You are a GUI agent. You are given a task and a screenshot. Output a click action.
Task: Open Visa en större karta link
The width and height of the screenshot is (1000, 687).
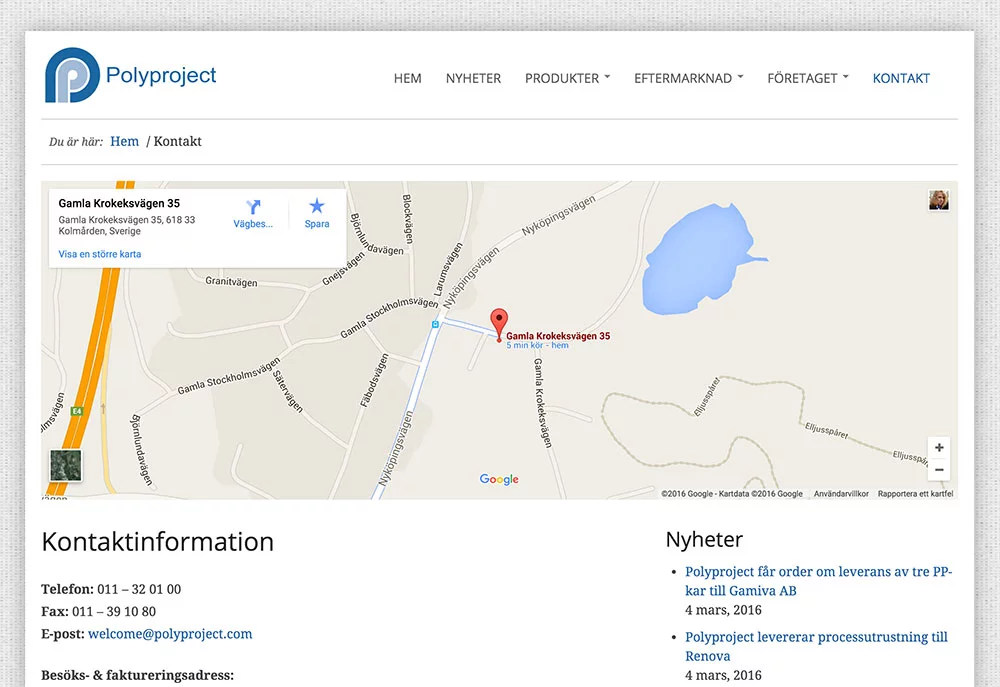point(100,254)
